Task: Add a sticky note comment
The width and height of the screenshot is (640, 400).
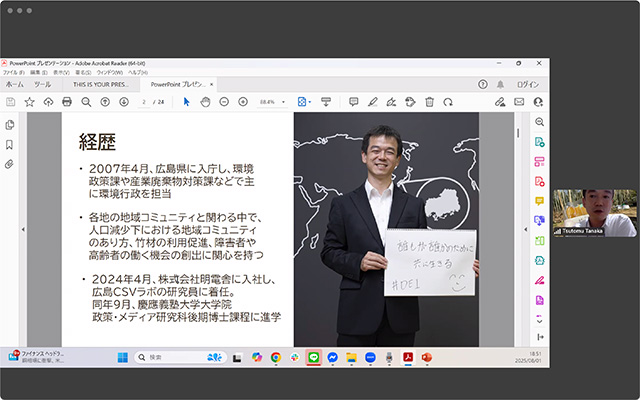Action: [x=353, y=102]
